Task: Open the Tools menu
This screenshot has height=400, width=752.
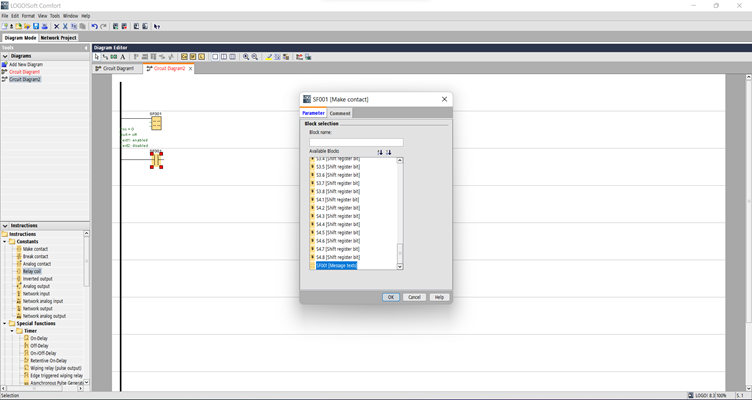Action: pyautogui.click(x=55, y=16)
